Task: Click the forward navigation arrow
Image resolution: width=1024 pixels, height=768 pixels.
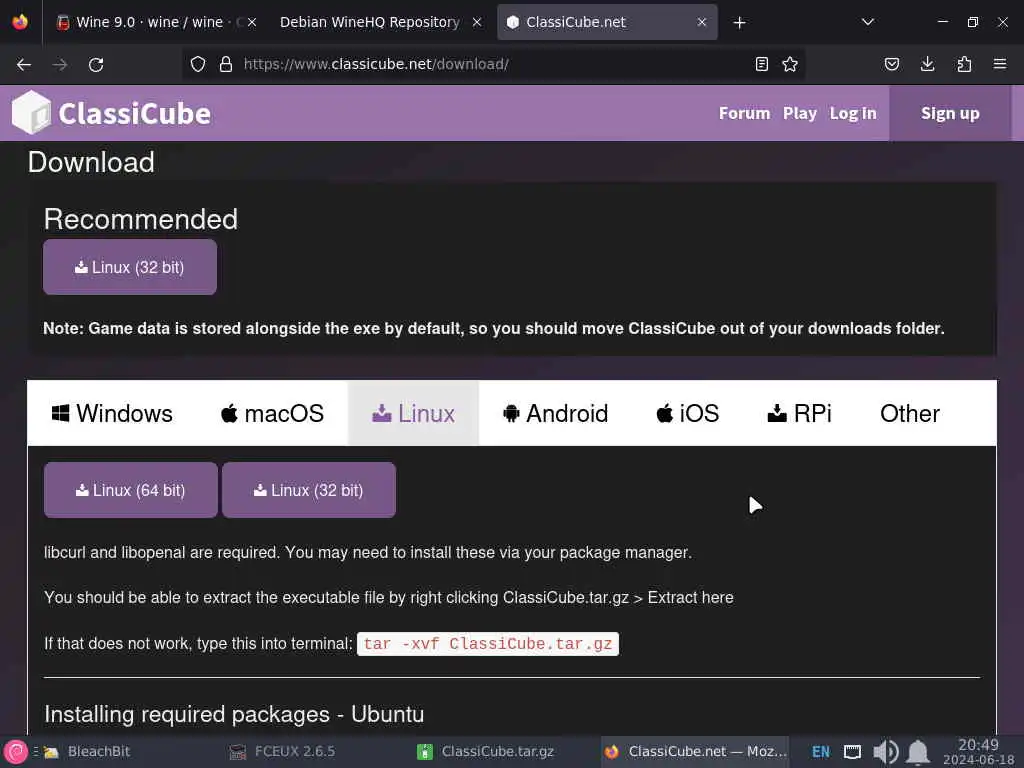Action: [60, 64]
